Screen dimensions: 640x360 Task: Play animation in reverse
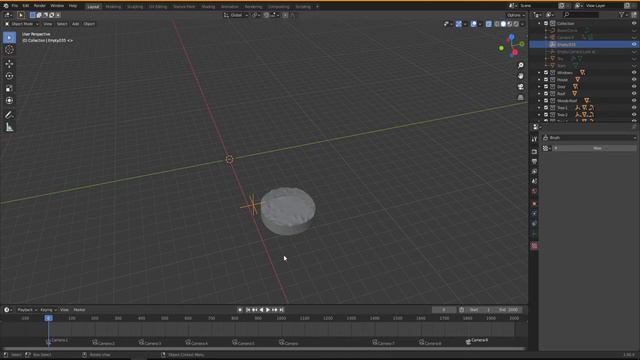pyautogui.click(x=261, y=310)
